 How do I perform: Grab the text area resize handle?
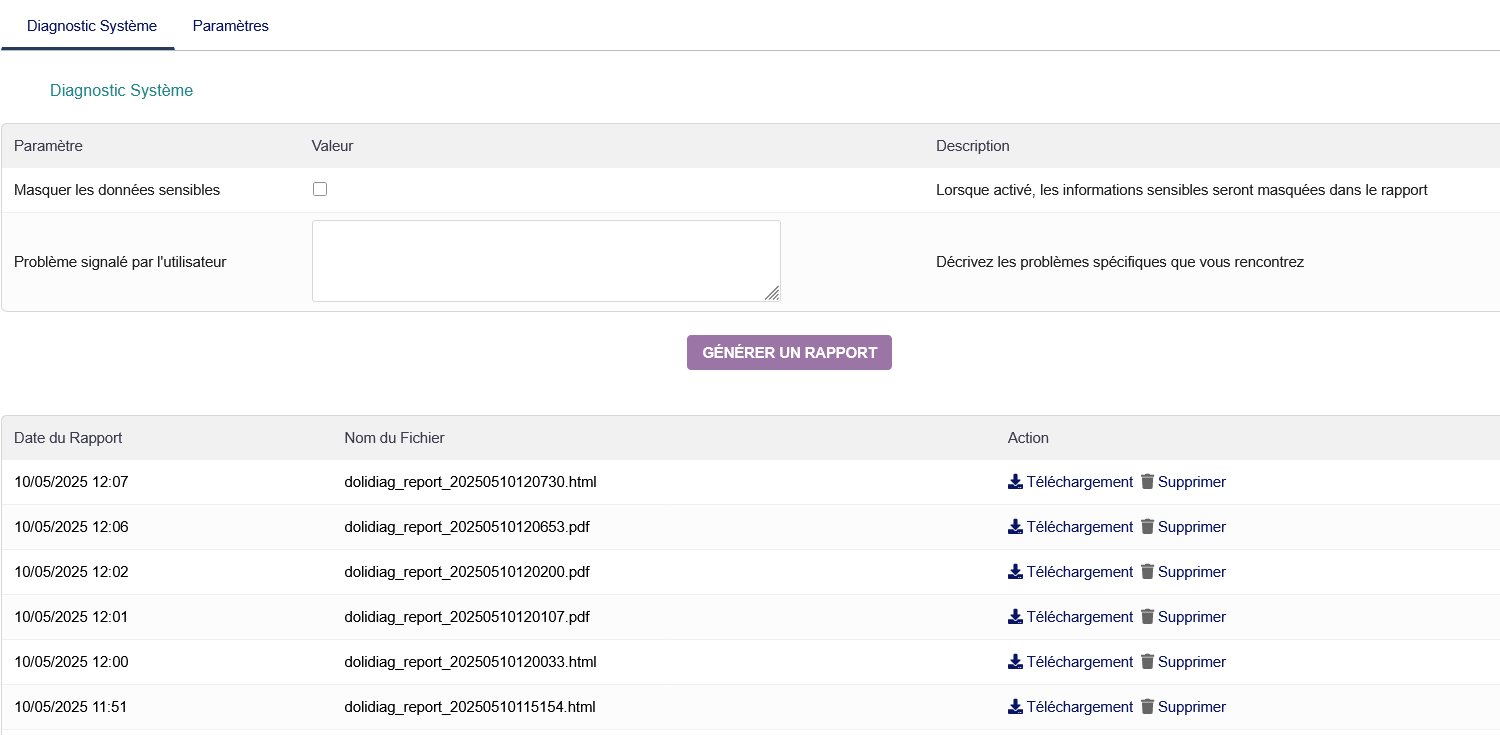coord(772,294)
